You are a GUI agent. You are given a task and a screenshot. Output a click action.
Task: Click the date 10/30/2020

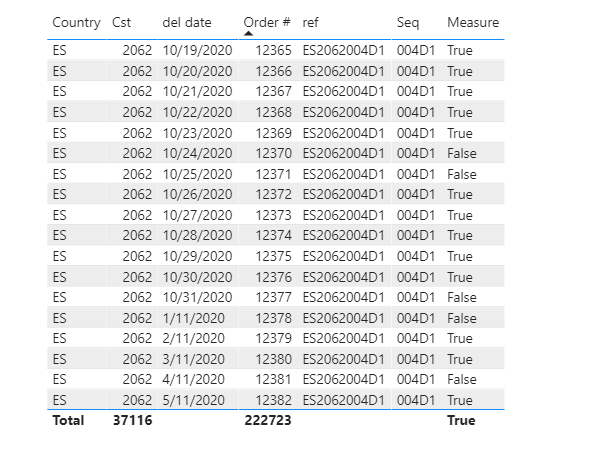tap(197, 277)
